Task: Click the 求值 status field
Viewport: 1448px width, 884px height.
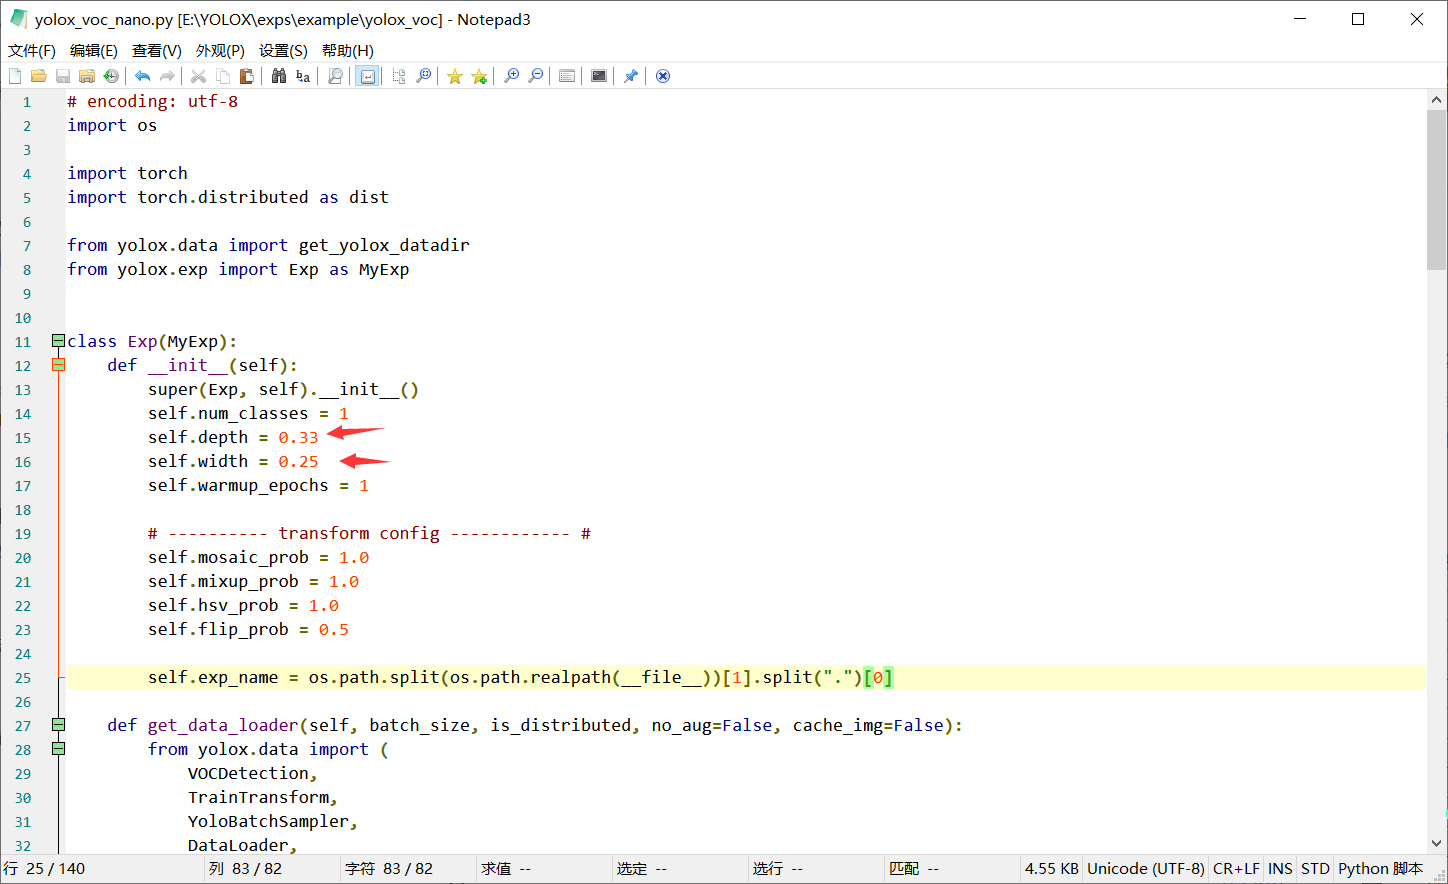Action: pos(544,869)
